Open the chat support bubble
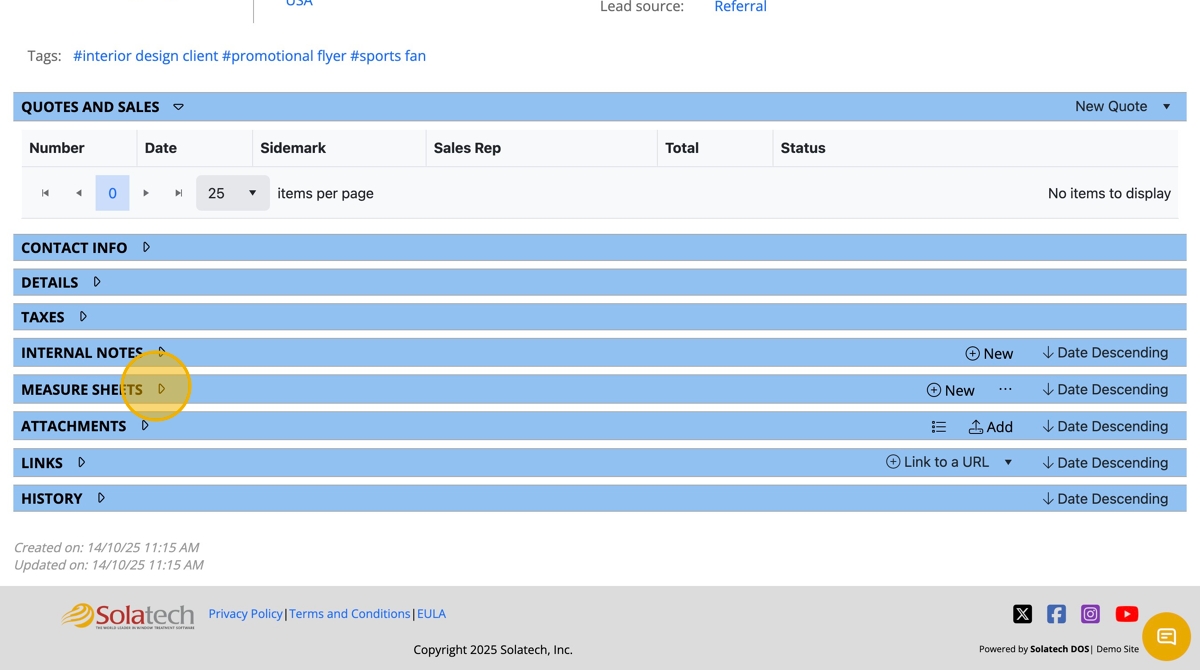Image resolution: width=1200 pixels, height=670 pixels. 1166,636
